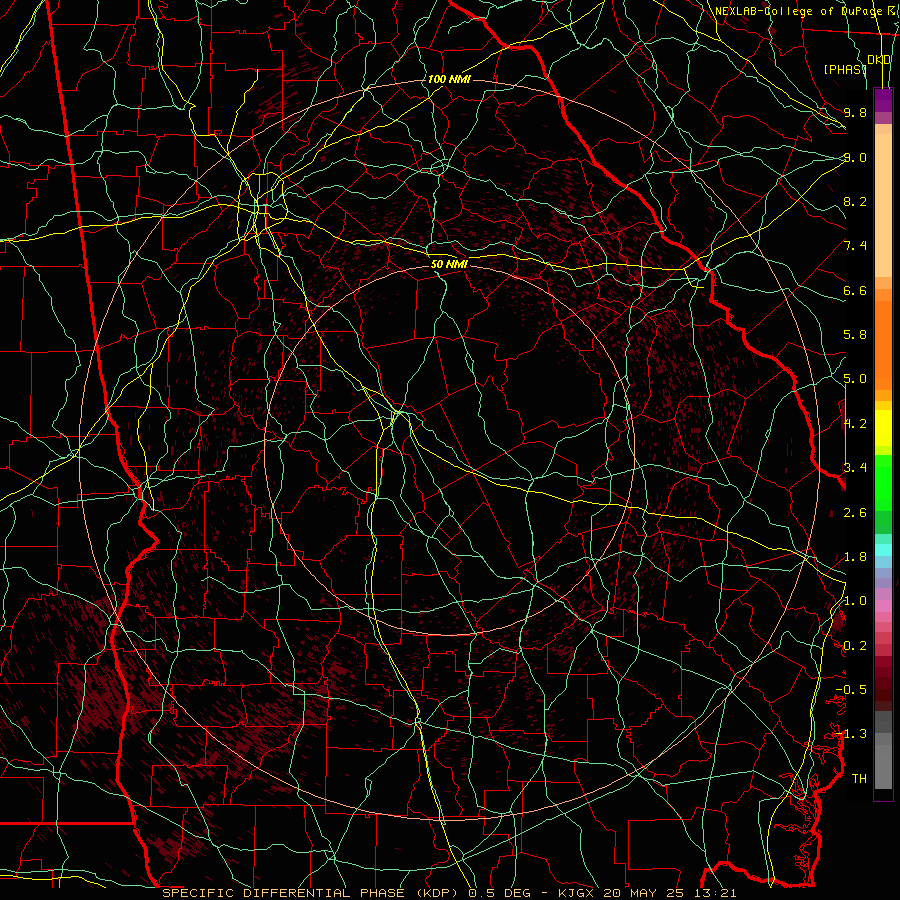Click the -0.5 value on the scale
Screen dimensions: 900x900
(851, 689)
